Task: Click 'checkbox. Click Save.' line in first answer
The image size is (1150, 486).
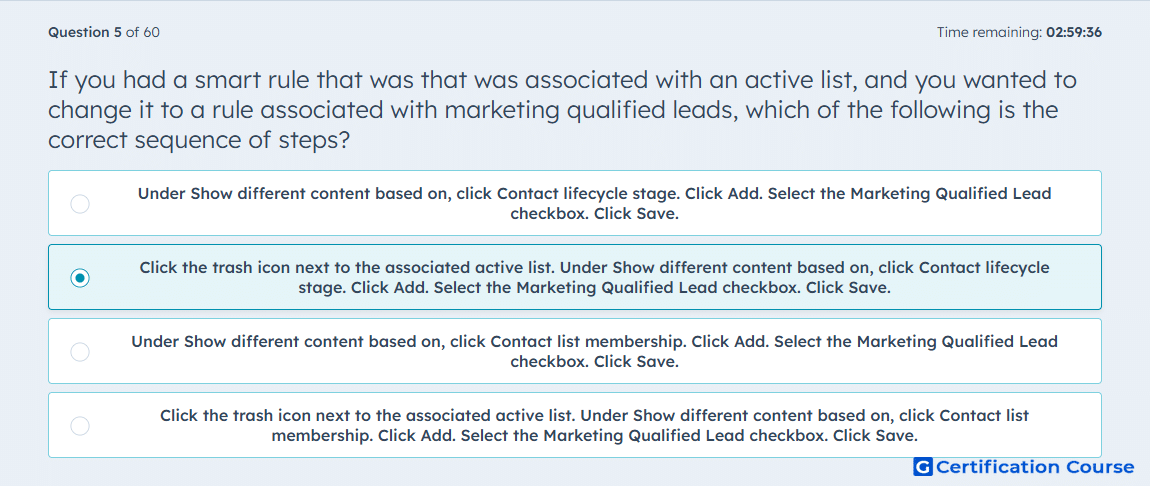Action: pos(595,214)
